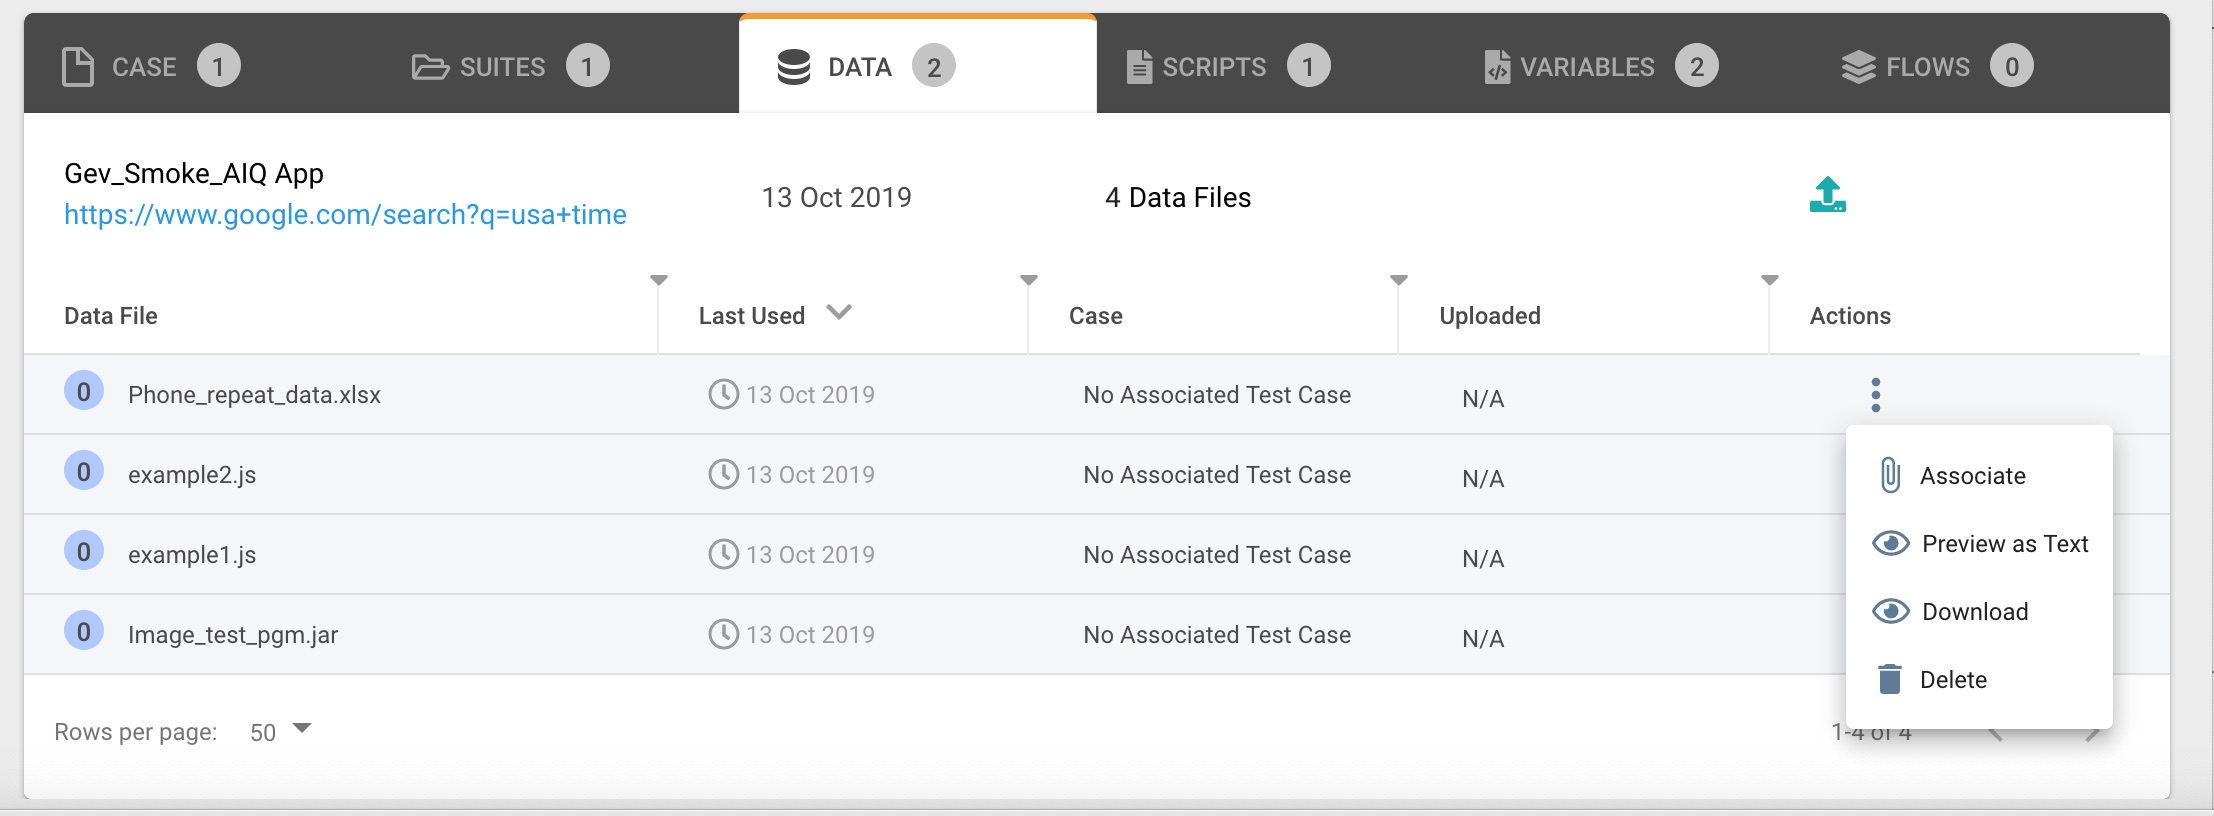Open the Data File column filter triangle
The height and width of the screenshot is (816, 2214).
[659, 280]
